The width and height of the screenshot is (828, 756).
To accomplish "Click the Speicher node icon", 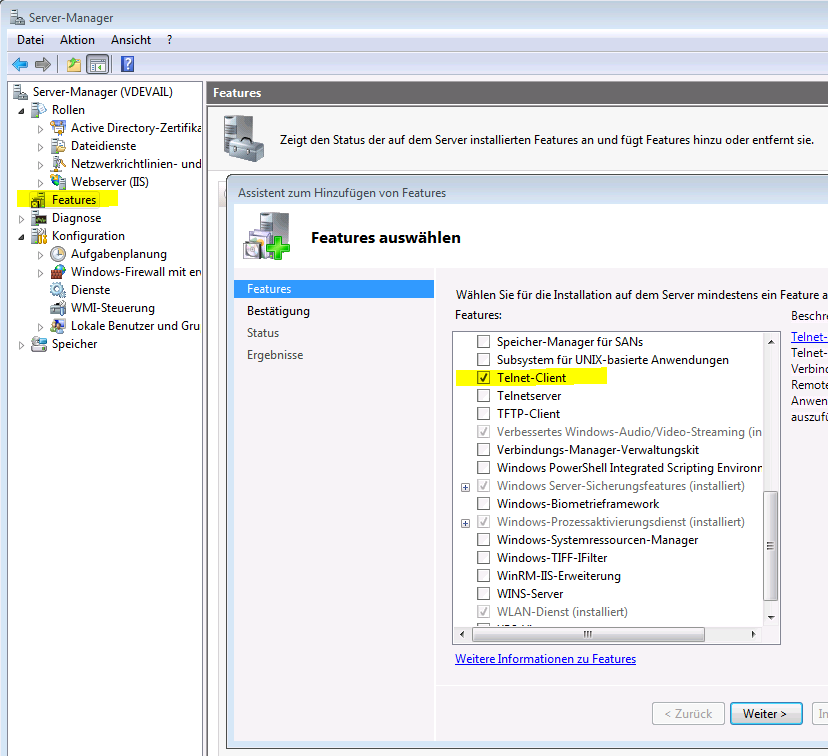I will point(39,344).
